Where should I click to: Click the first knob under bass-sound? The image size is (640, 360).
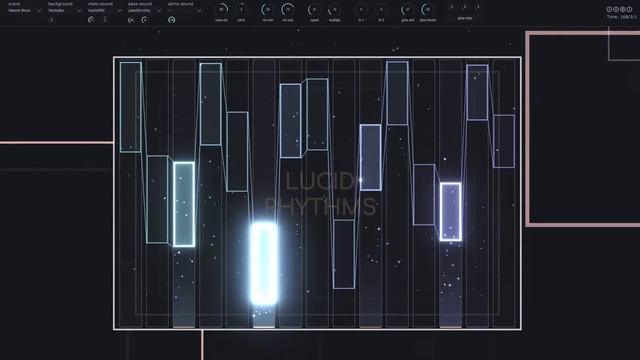pyautogui.click(x=131, y=20)
